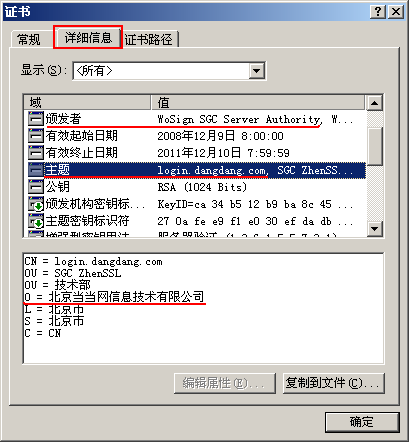This screenshot has width=409, height=442.
Task: Click the <所有> combo box field
Action: [169, 71]
